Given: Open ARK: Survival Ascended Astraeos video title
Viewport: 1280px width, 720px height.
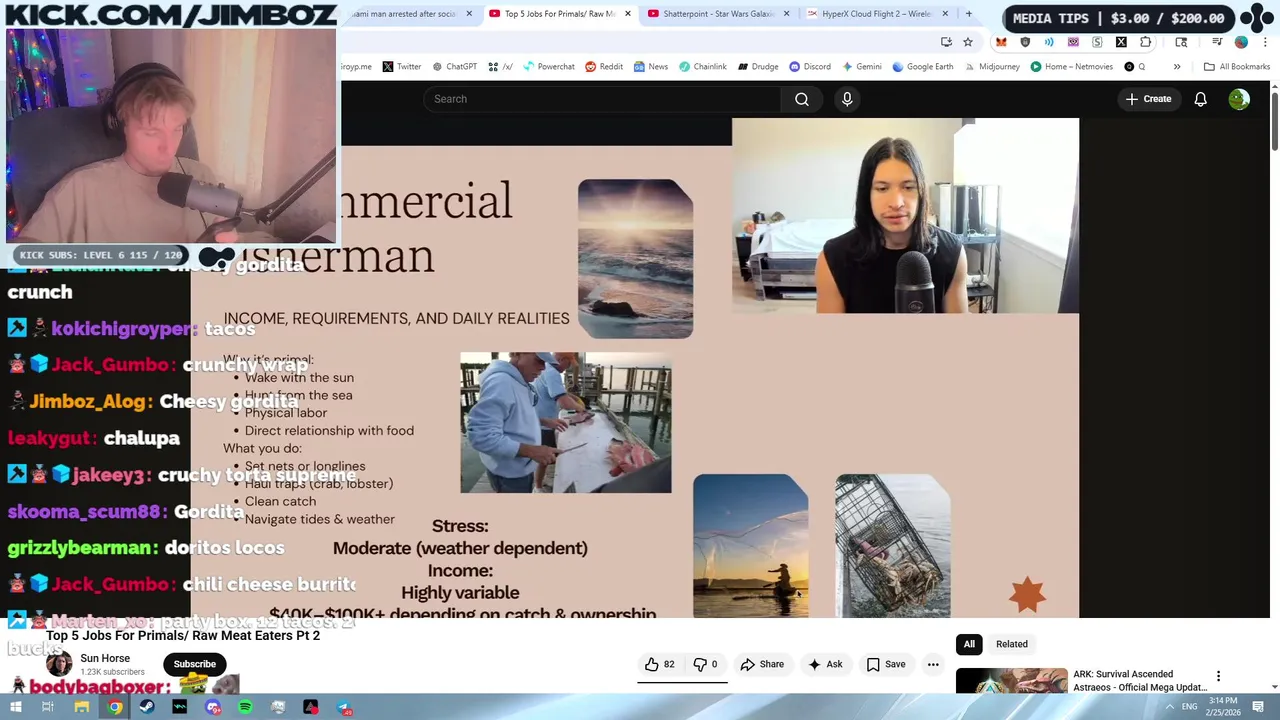Looking at the screenshot, I should tap(1140, 680).
